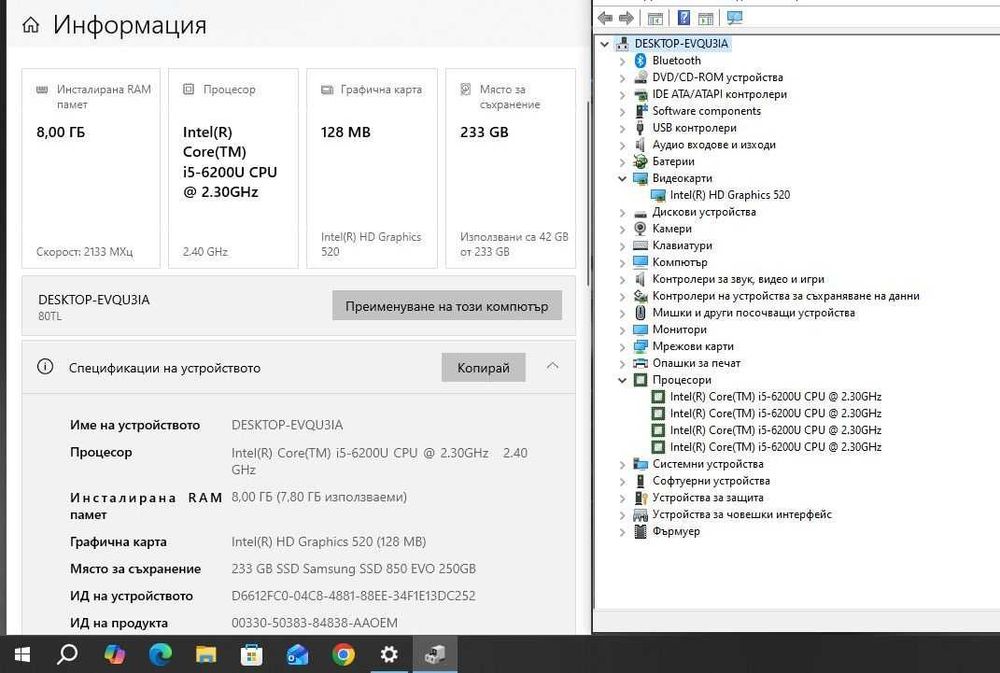
Task: Click the Back arrow in Device Manager toolbar
Action: coord(605,18)
